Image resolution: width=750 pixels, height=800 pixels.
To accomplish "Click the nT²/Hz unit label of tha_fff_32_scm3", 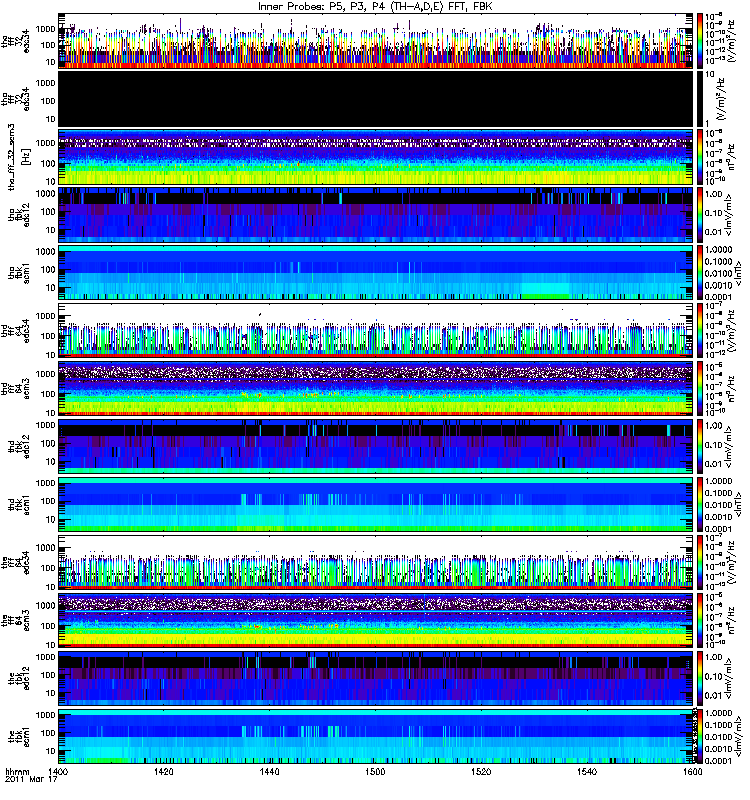I will pyautogui.click(x=730, y=157).
